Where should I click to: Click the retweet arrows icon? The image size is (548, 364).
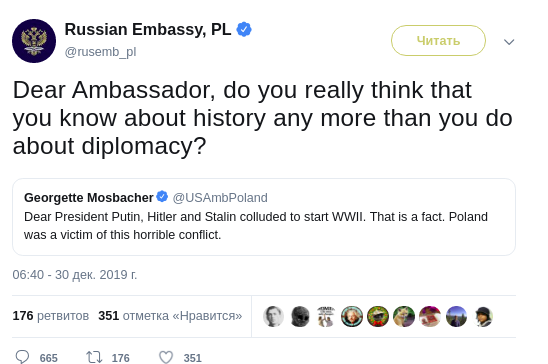(94, 357)
